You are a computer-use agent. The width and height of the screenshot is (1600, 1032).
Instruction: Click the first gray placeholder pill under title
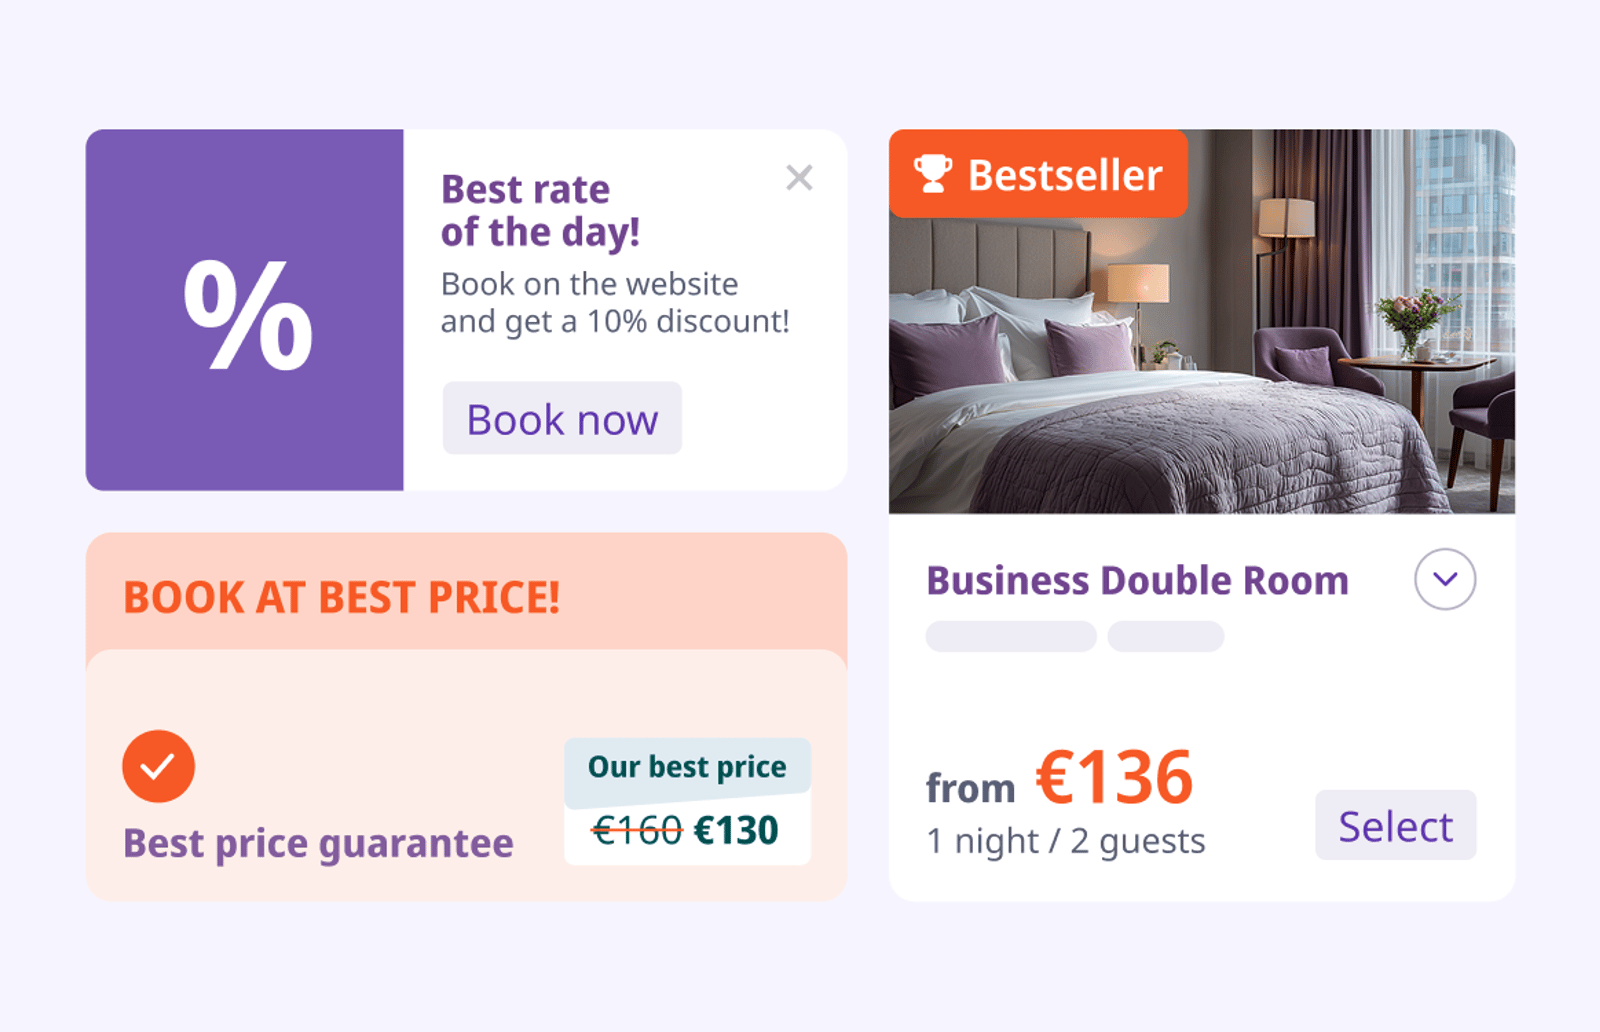click(x=1011, y=636)
